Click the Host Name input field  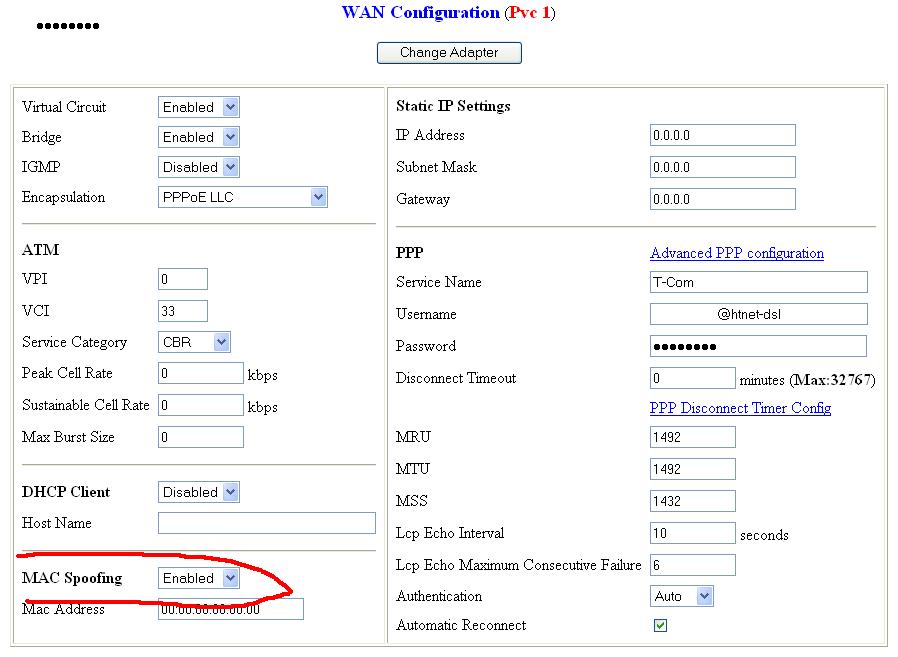pyautogui.click(x=267, y=523)
